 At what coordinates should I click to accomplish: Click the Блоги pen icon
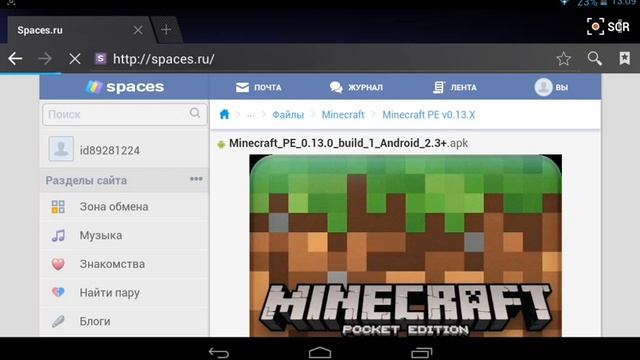[58, 321]
